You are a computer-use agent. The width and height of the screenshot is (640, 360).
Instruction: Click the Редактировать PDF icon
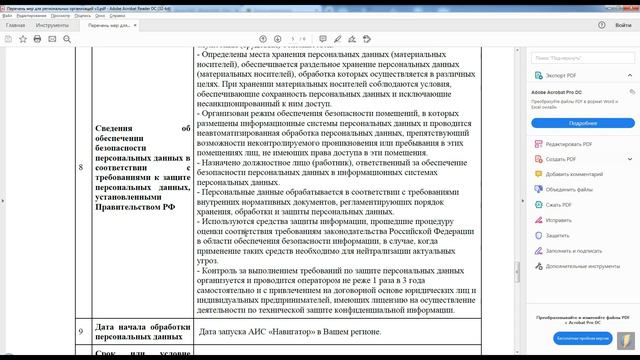[x=538, y=144]
